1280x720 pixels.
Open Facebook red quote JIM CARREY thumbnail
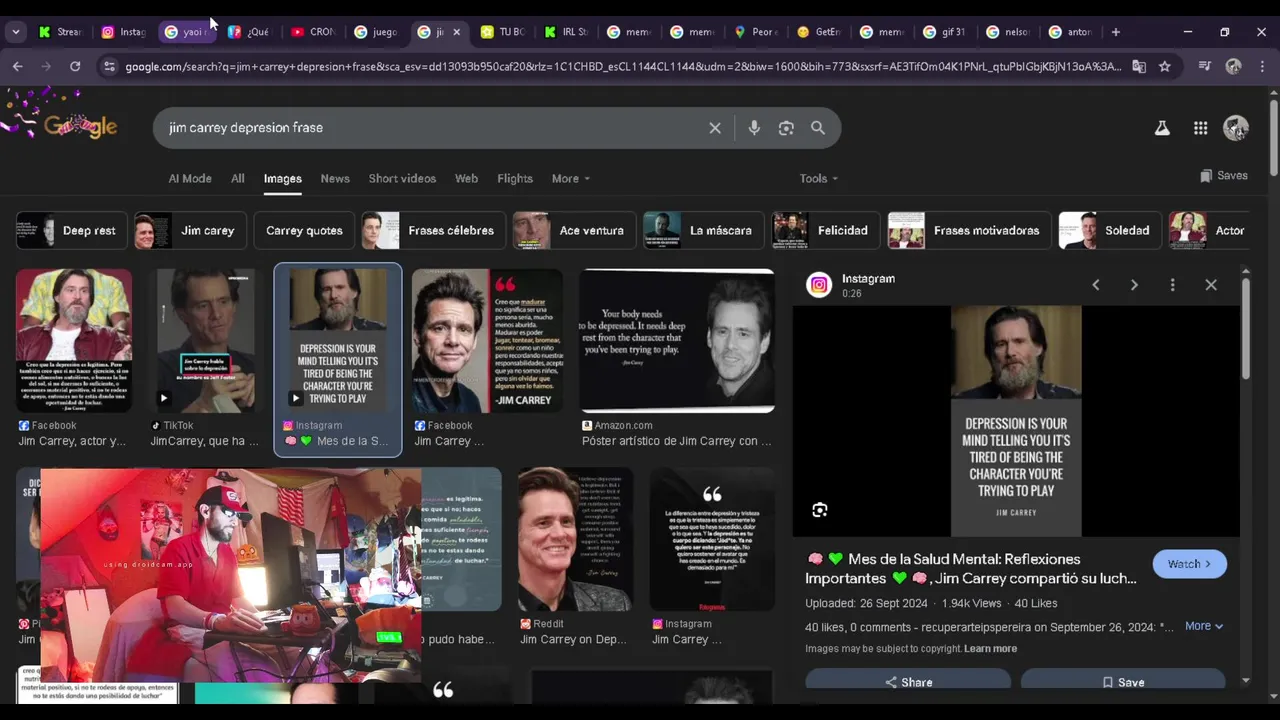(487, 340)
